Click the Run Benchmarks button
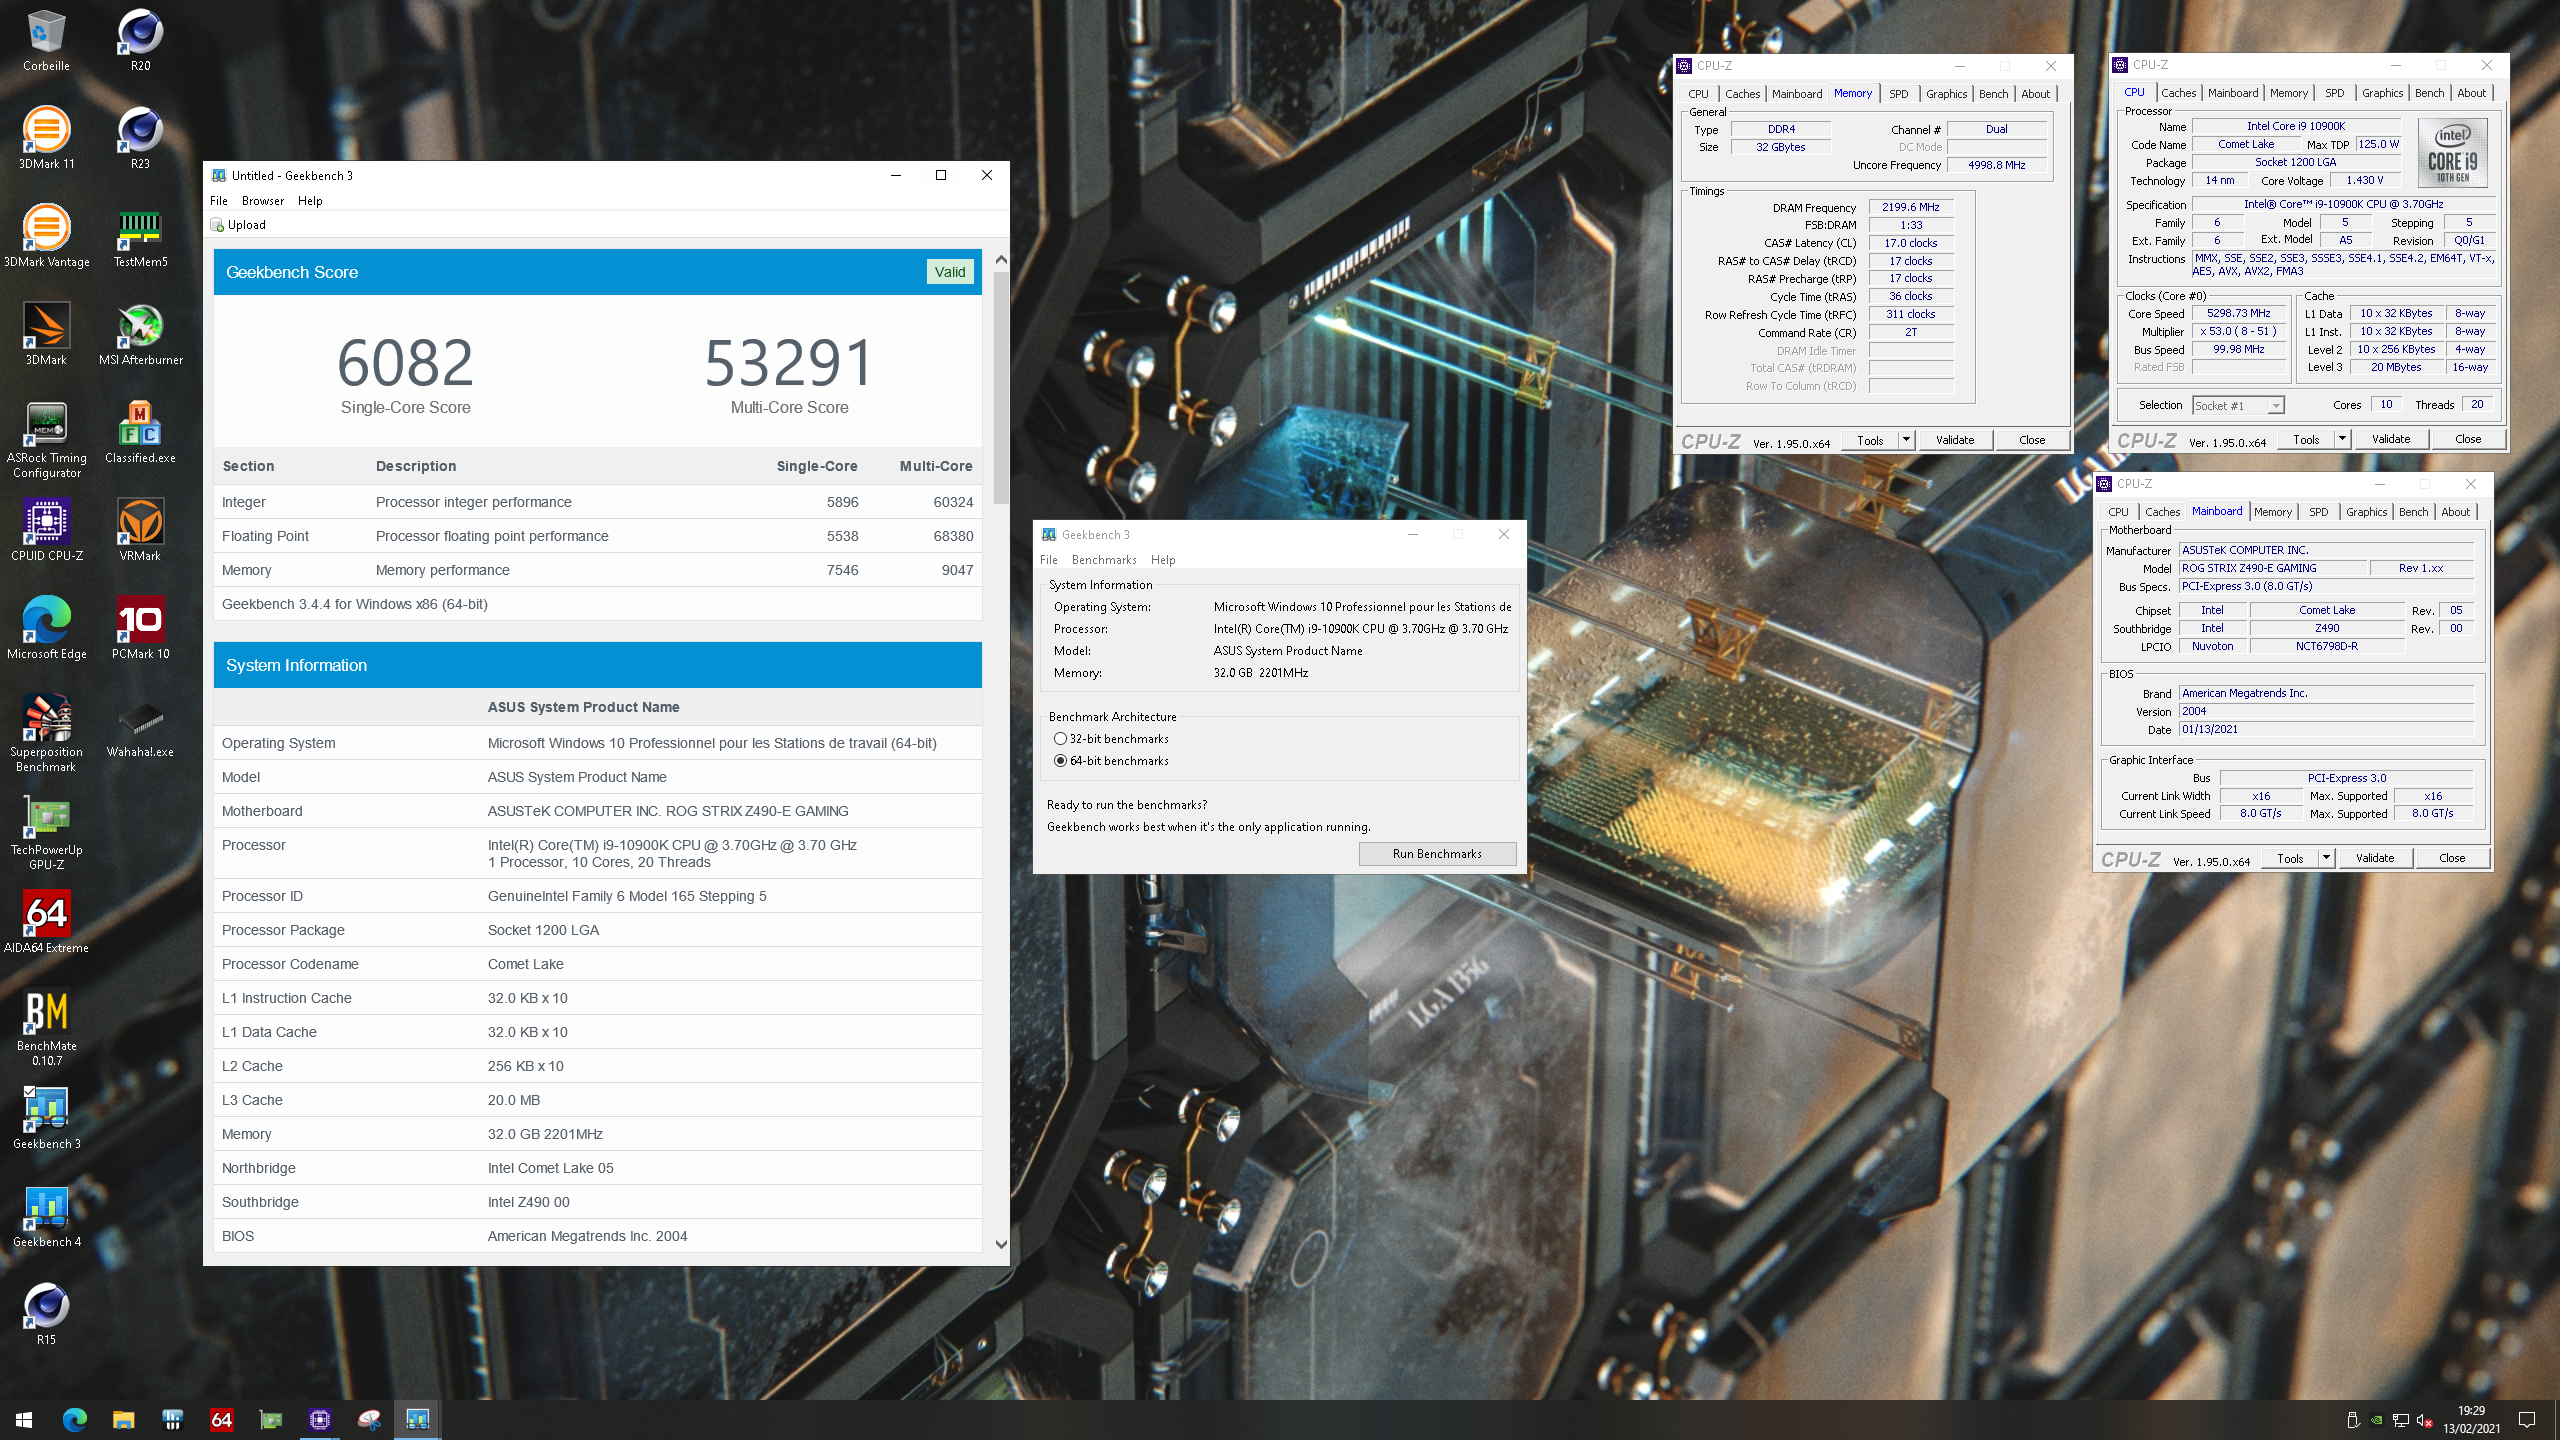Image resolution: width=2560 pixels, height=1440 pixels. click(x=1437, y=853)
